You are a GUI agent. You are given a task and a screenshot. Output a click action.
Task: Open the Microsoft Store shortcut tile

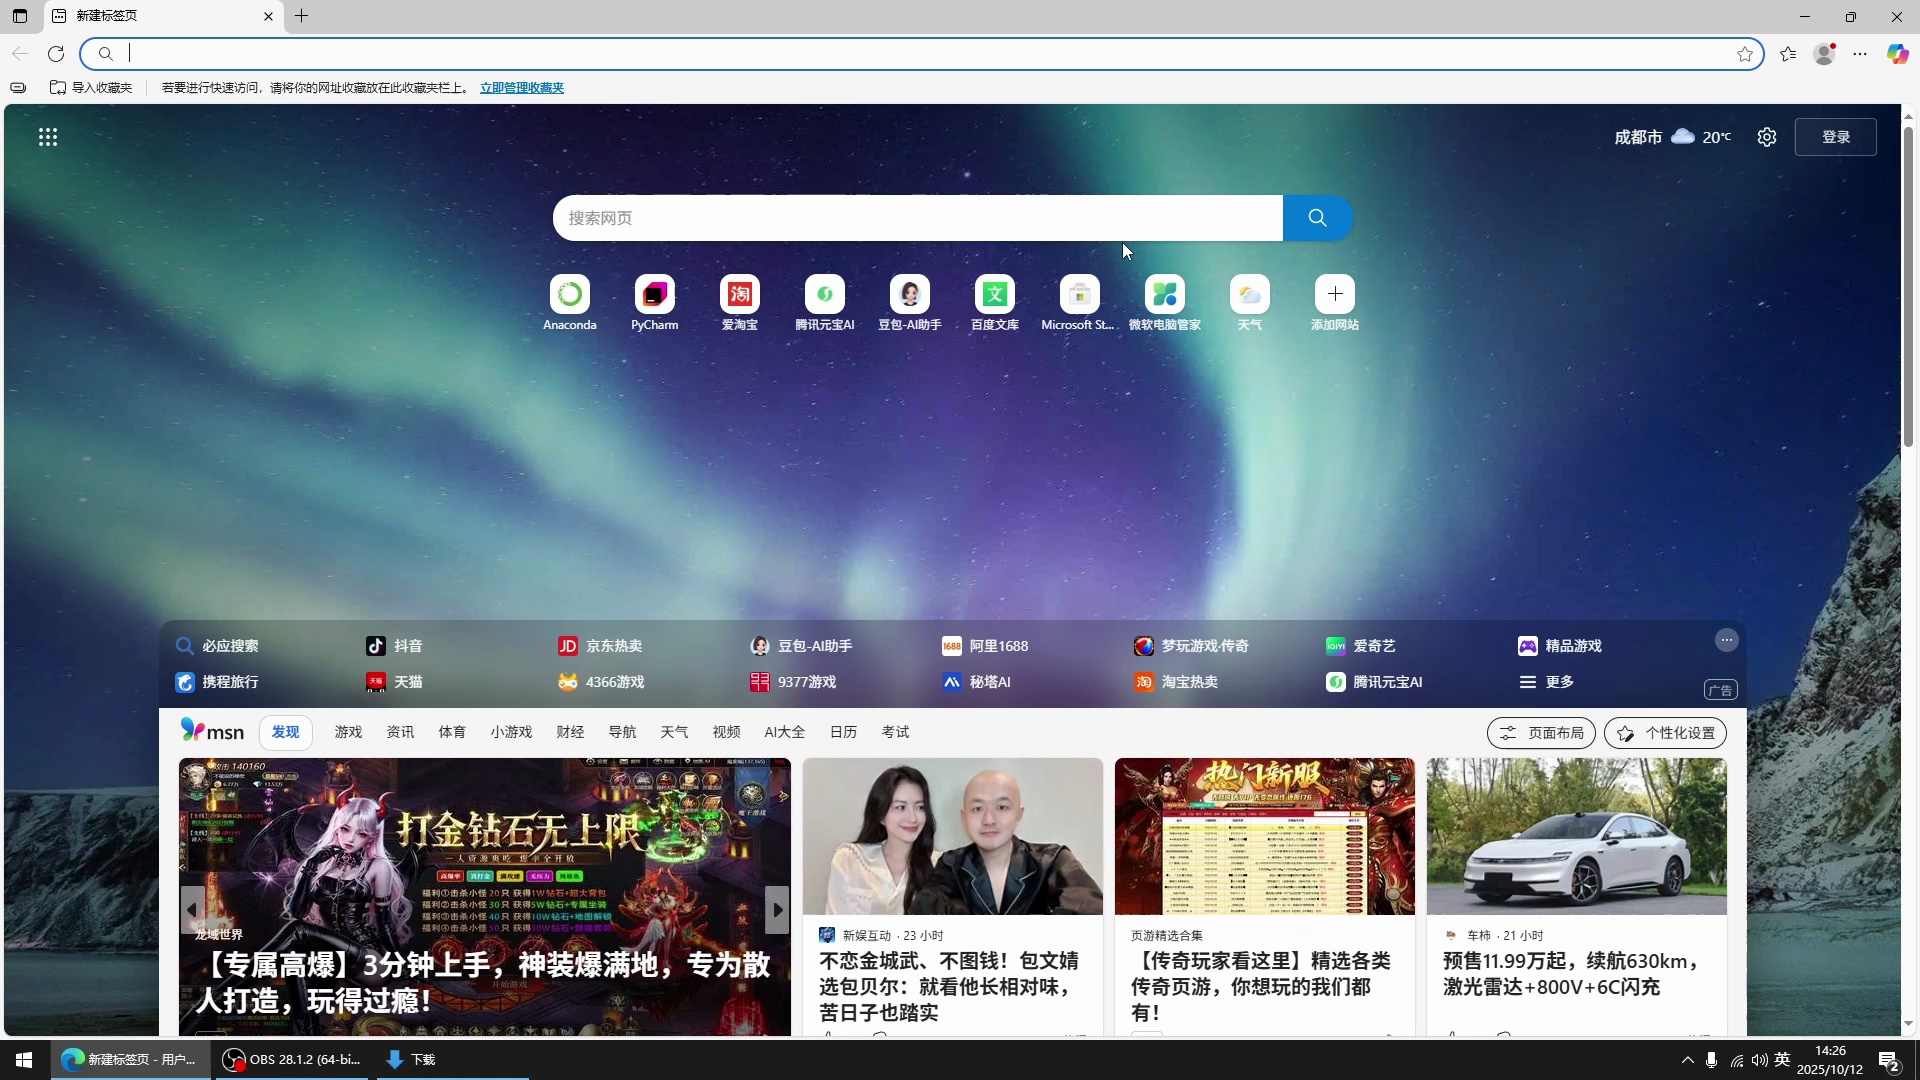1079,302
